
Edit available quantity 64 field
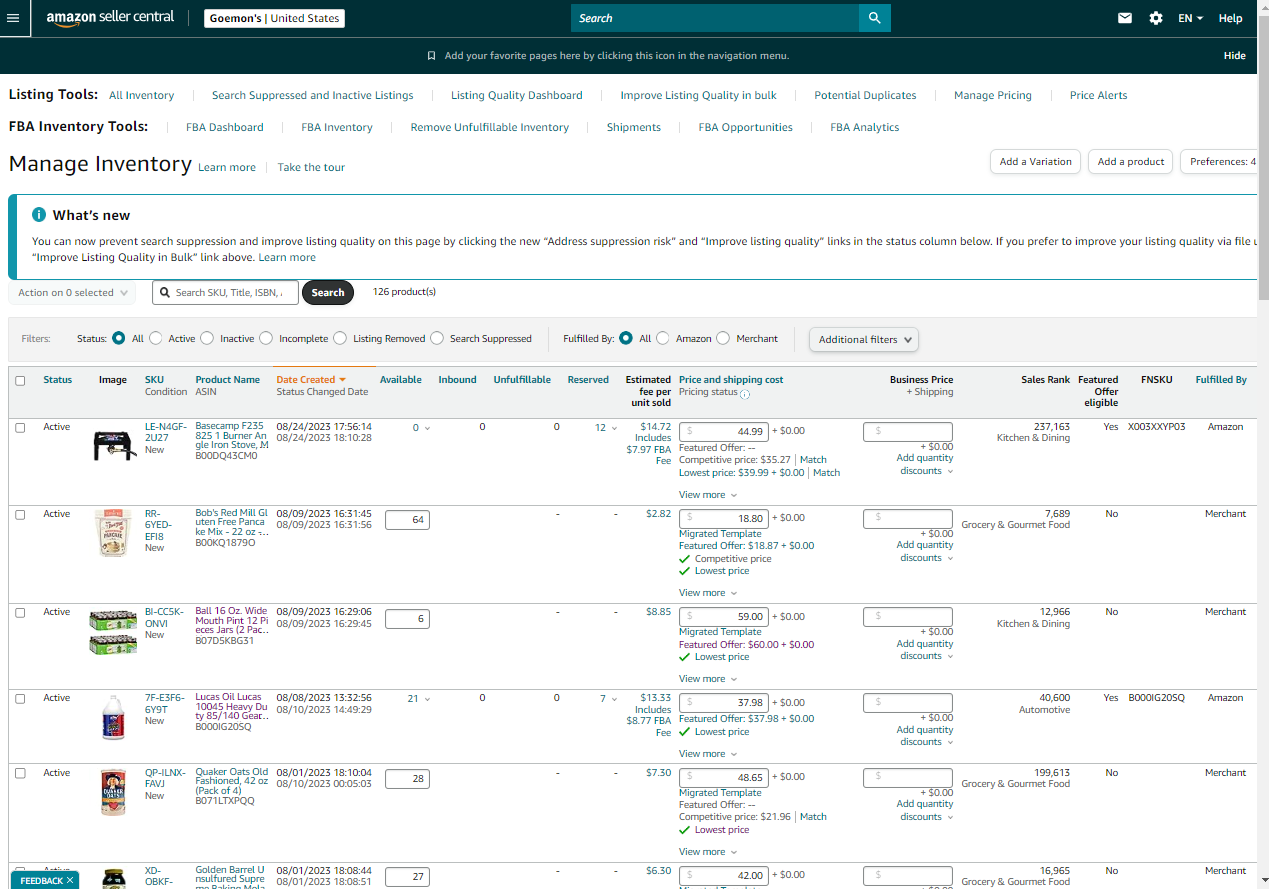[x=407, y=520]
